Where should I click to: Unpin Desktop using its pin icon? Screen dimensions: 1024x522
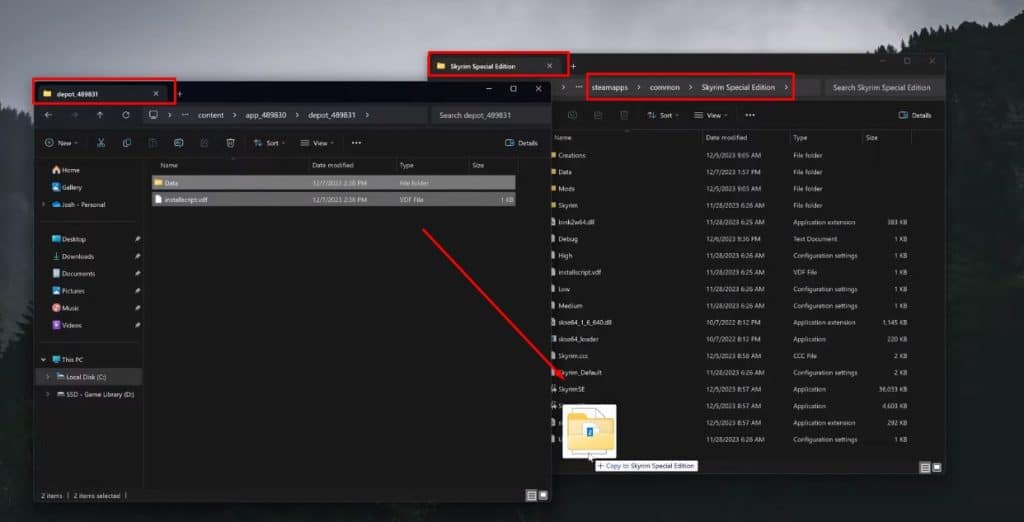pyautogui.click(x=137, y=239)
